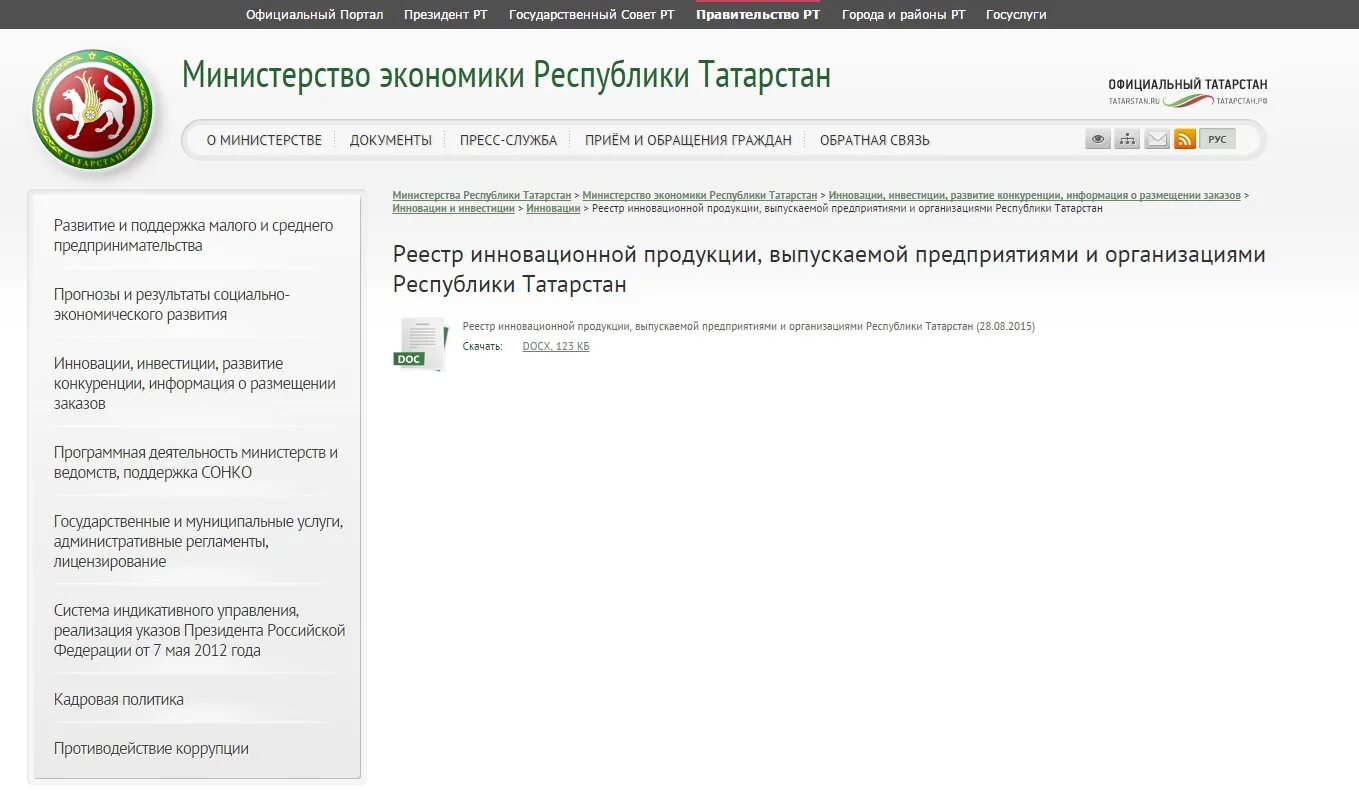1359x801 pixels.
Task: Click the Реестр инновационной продукции page heading
Action: click(x=829, y=269)
